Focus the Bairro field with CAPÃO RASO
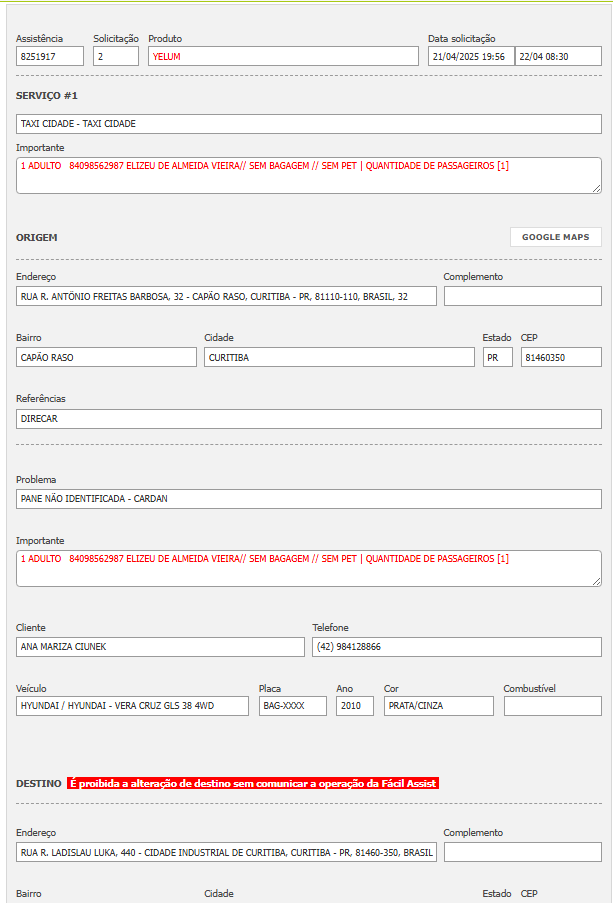Viewport: 613px width, 903px height. click(106, 357)
